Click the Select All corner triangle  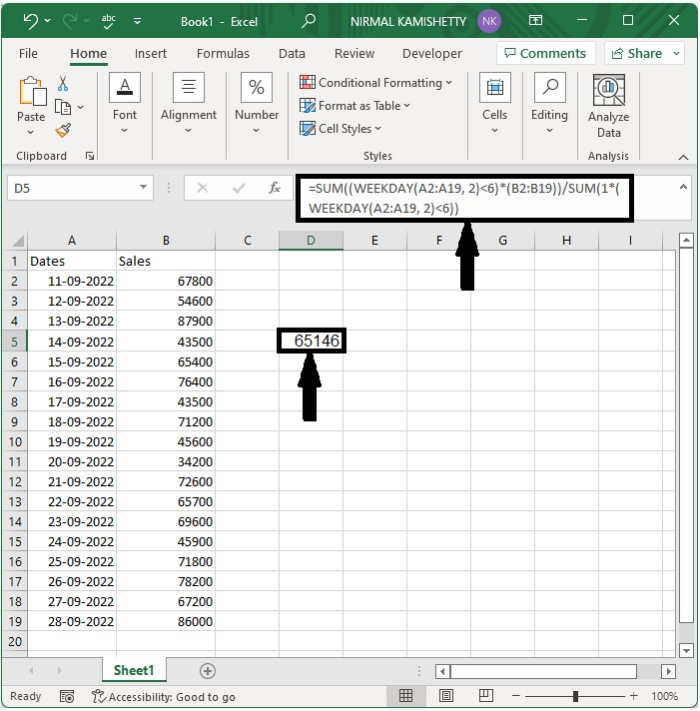(17, 240)
